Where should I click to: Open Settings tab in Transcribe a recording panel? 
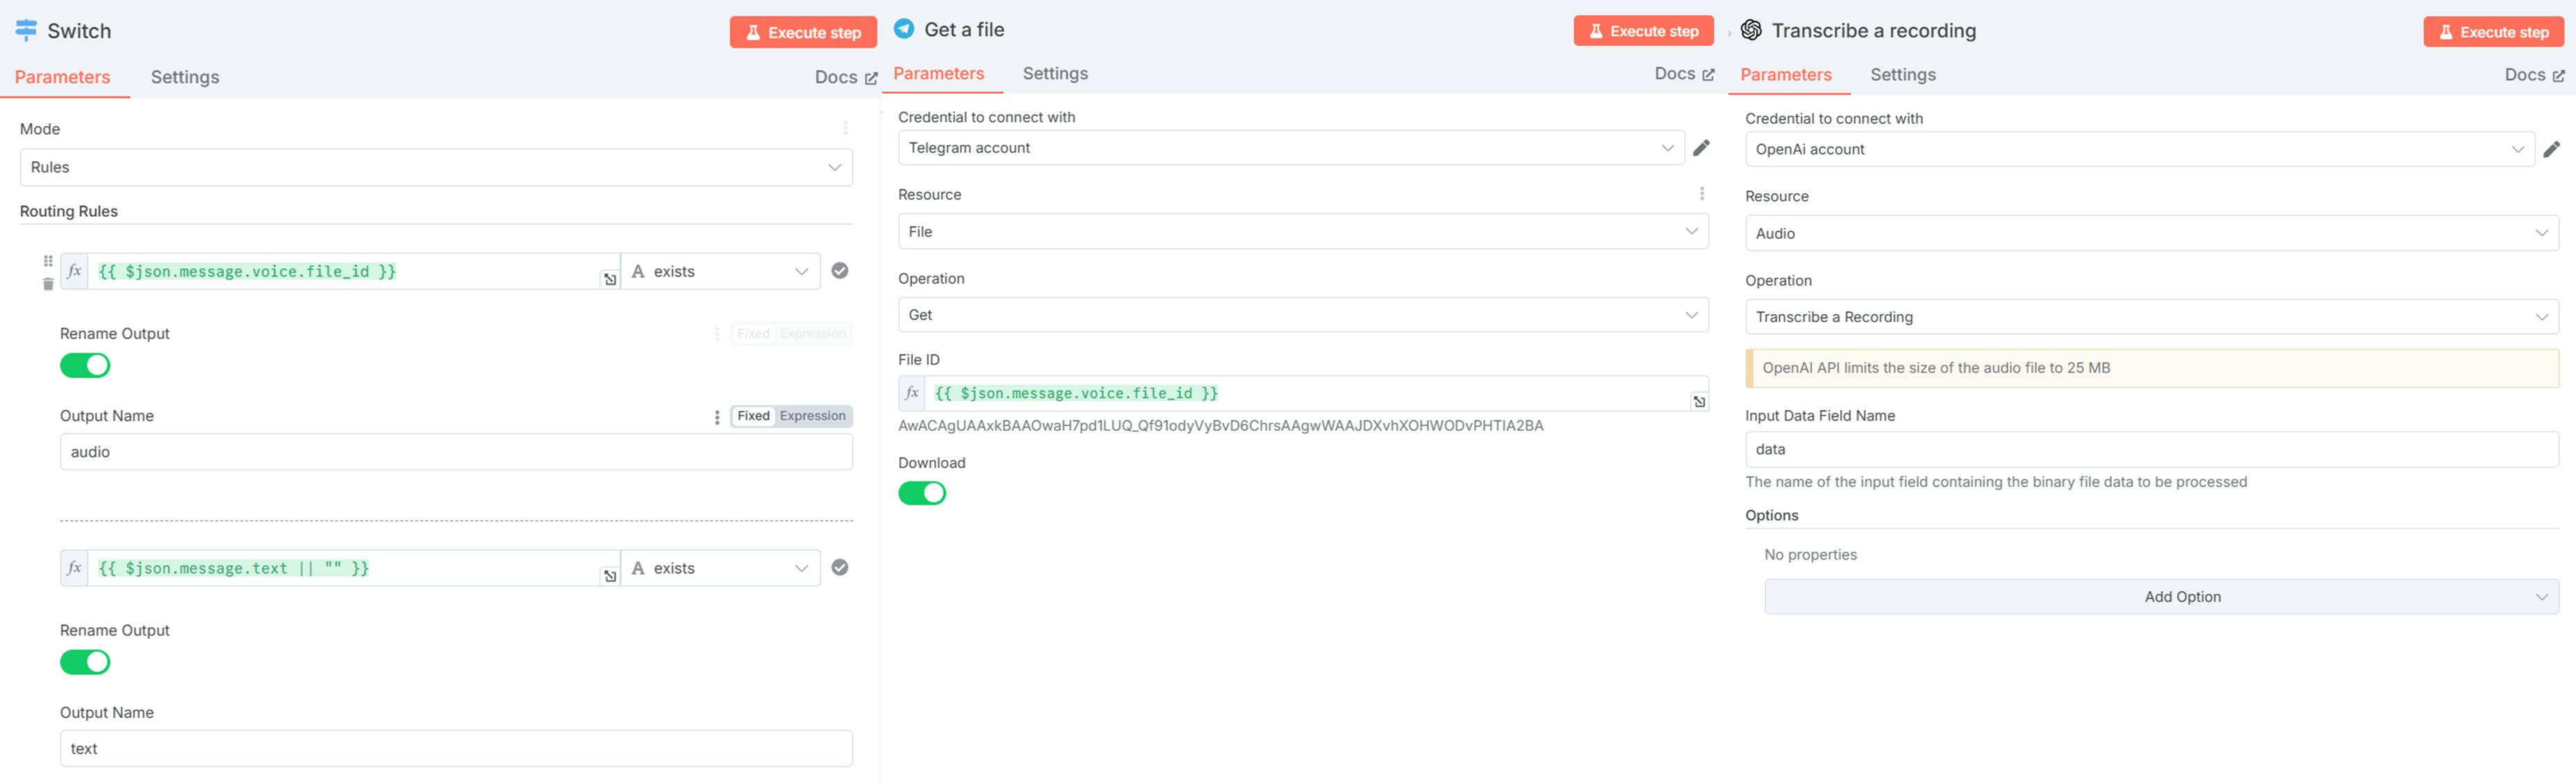click(1902, 75)
